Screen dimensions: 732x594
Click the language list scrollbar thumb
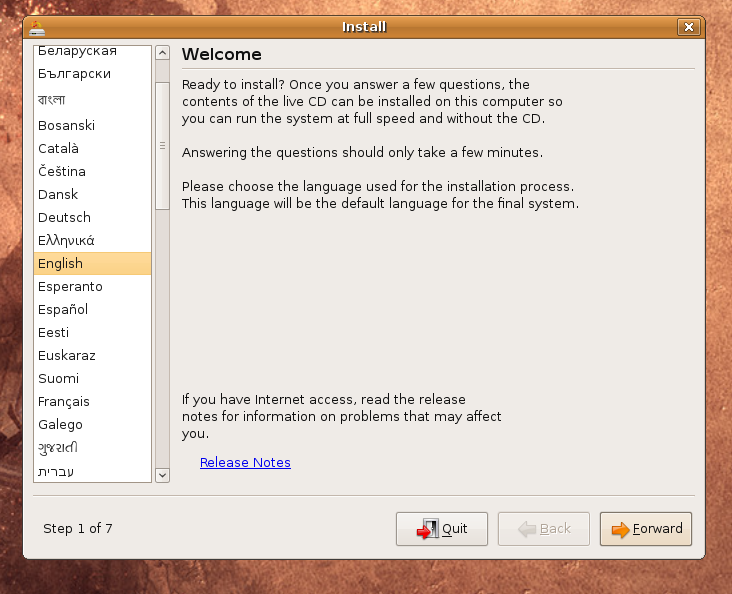[162, 146]
